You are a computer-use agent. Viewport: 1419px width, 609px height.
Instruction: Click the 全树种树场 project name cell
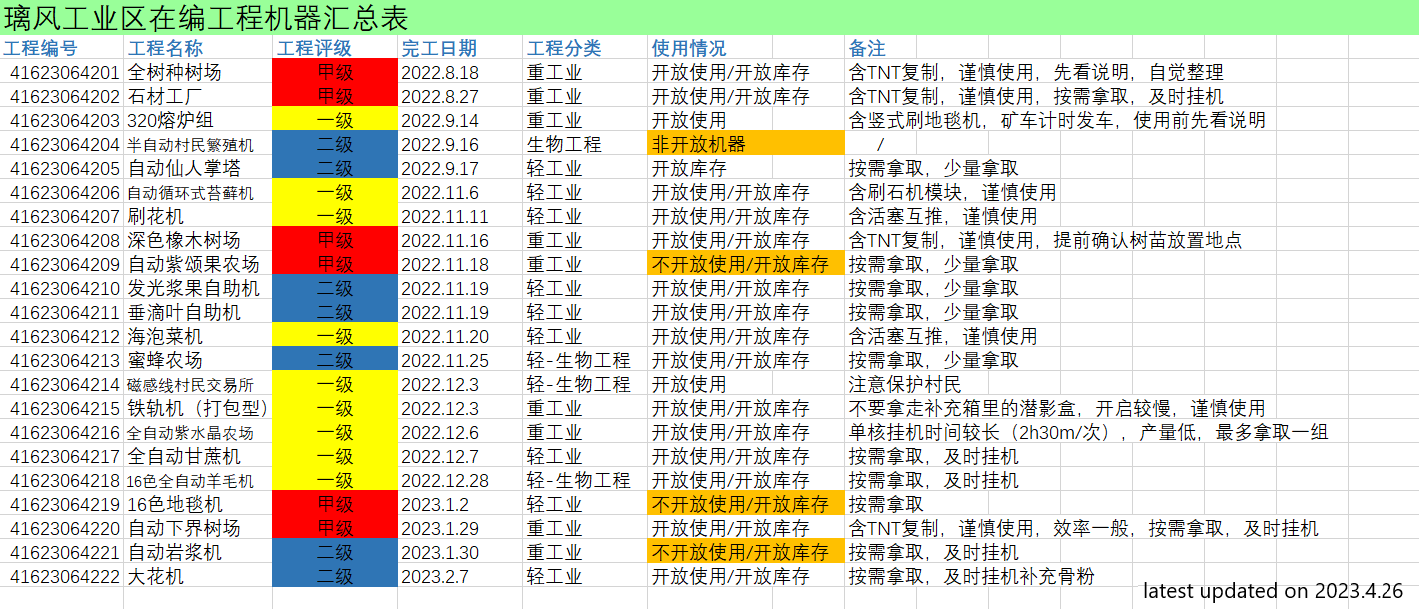pyautogui.click(x=175, y=72)
